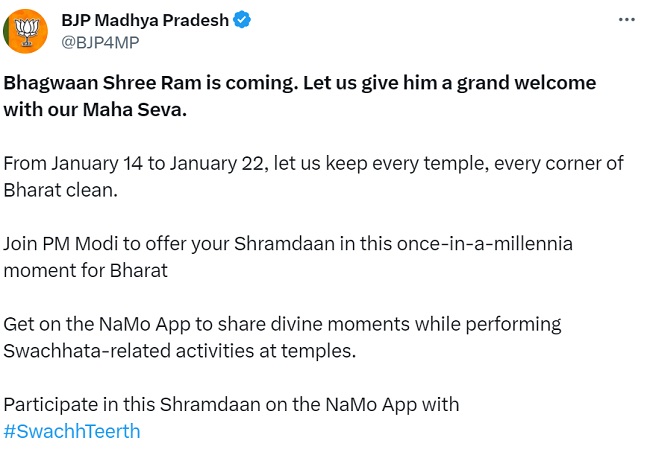Image resolution: width=650 pixels, height=458 pixels.
Task: Click the line starting 'Get on the NaMo App'
Action: coord(283,324)
